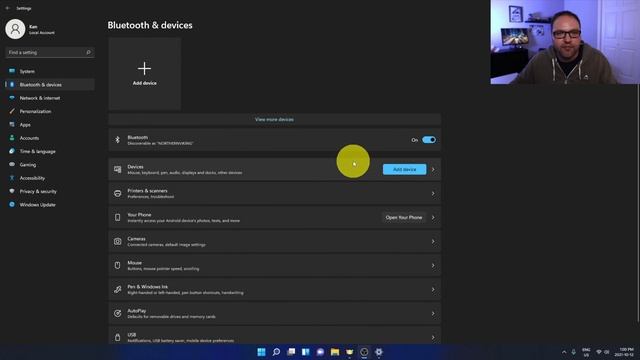
Task: Click Open Your Phone button
Action: (x=404, y=218)
